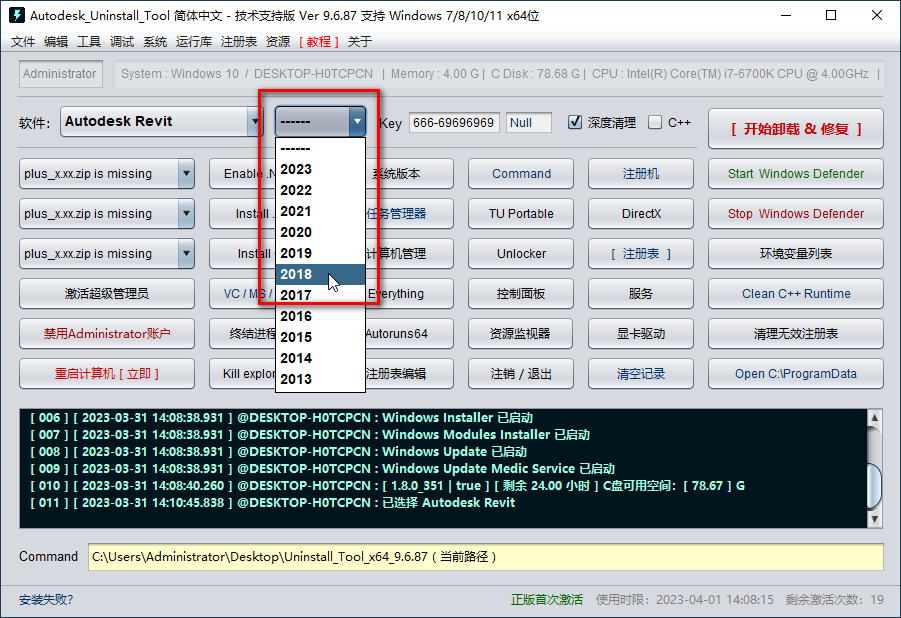901x618 pixels.
Task: Open Unlocker tool
Action: 521,254
